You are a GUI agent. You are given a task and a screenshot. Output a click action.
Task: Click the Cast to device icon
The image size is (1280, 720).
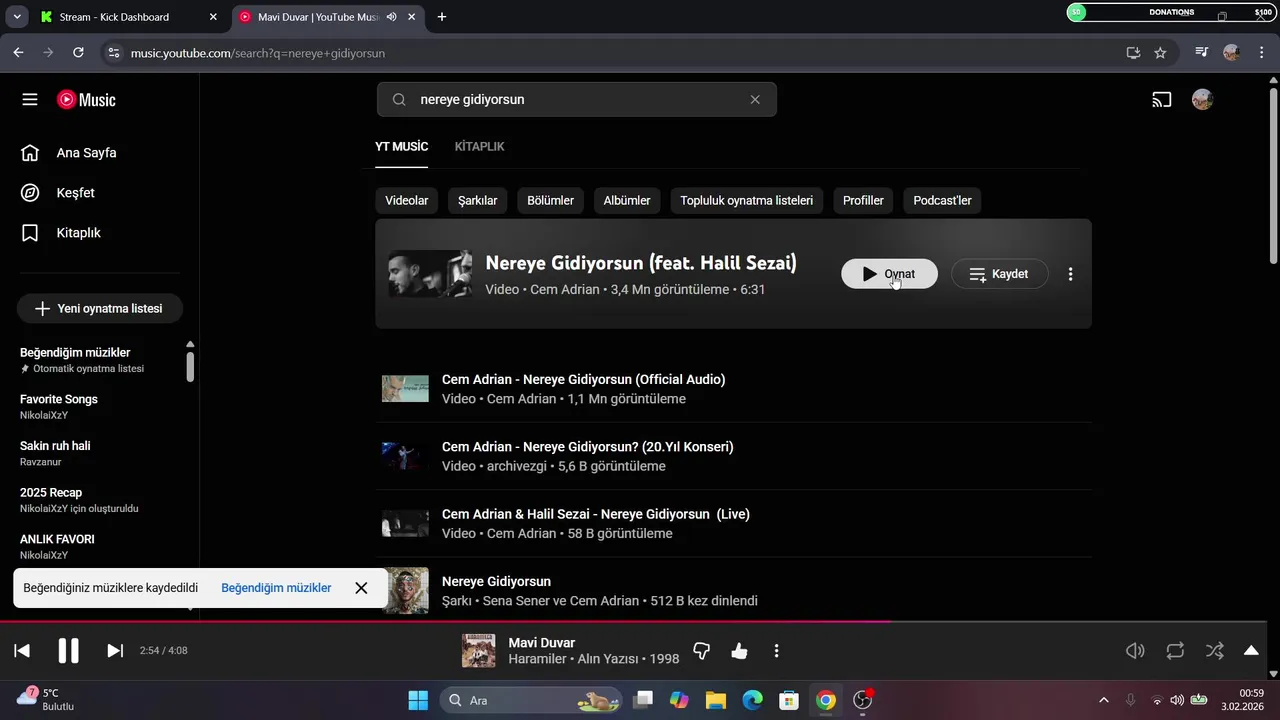coord(1161,100)
